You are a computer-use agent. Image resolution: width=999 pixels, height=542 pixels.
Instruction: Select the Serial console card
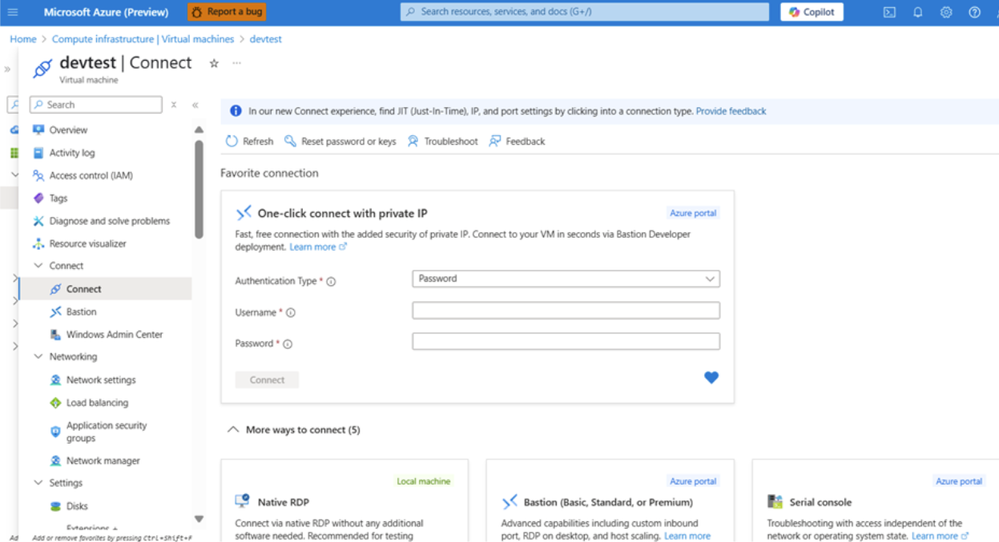click(x=875, y=501)
